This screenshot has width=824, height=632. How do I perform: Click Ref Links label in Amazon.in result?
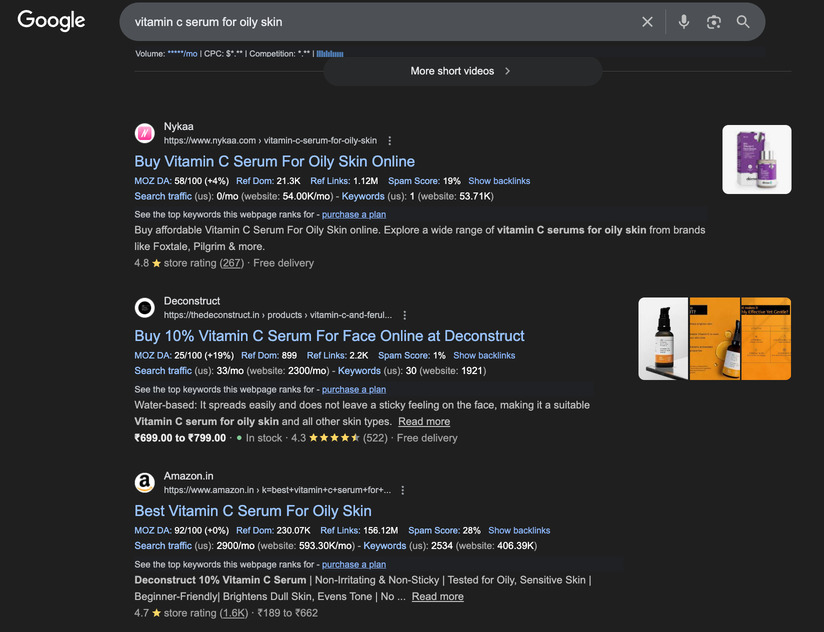tap(341, 531)
